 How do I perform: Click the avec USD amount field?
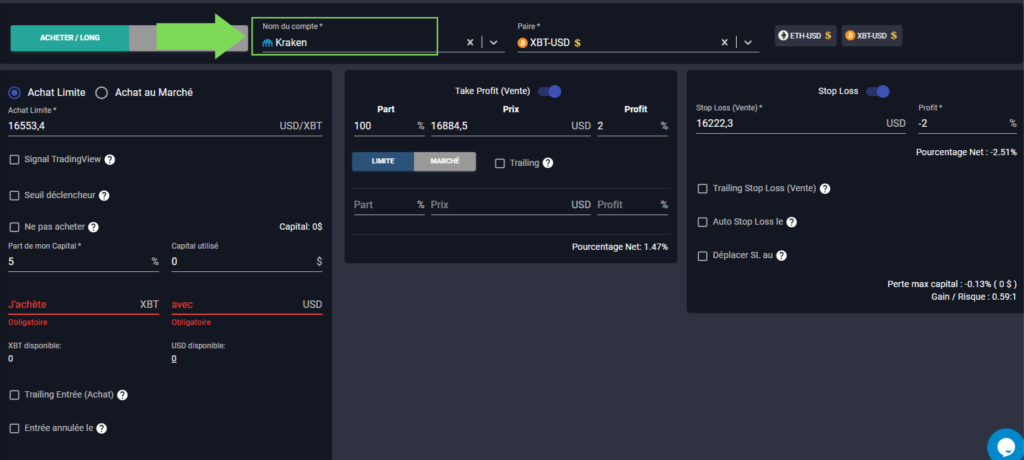(247, 305)
